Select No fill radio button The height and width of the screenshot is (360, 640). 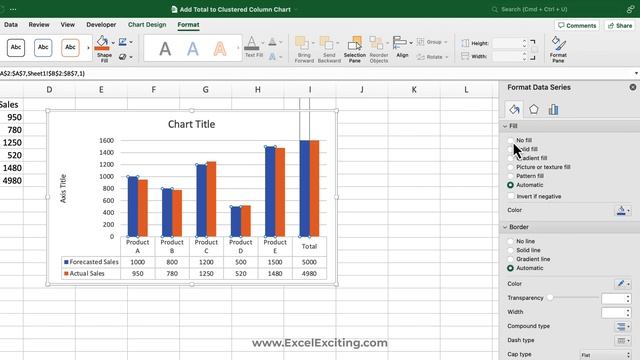(x=510, y=140)
